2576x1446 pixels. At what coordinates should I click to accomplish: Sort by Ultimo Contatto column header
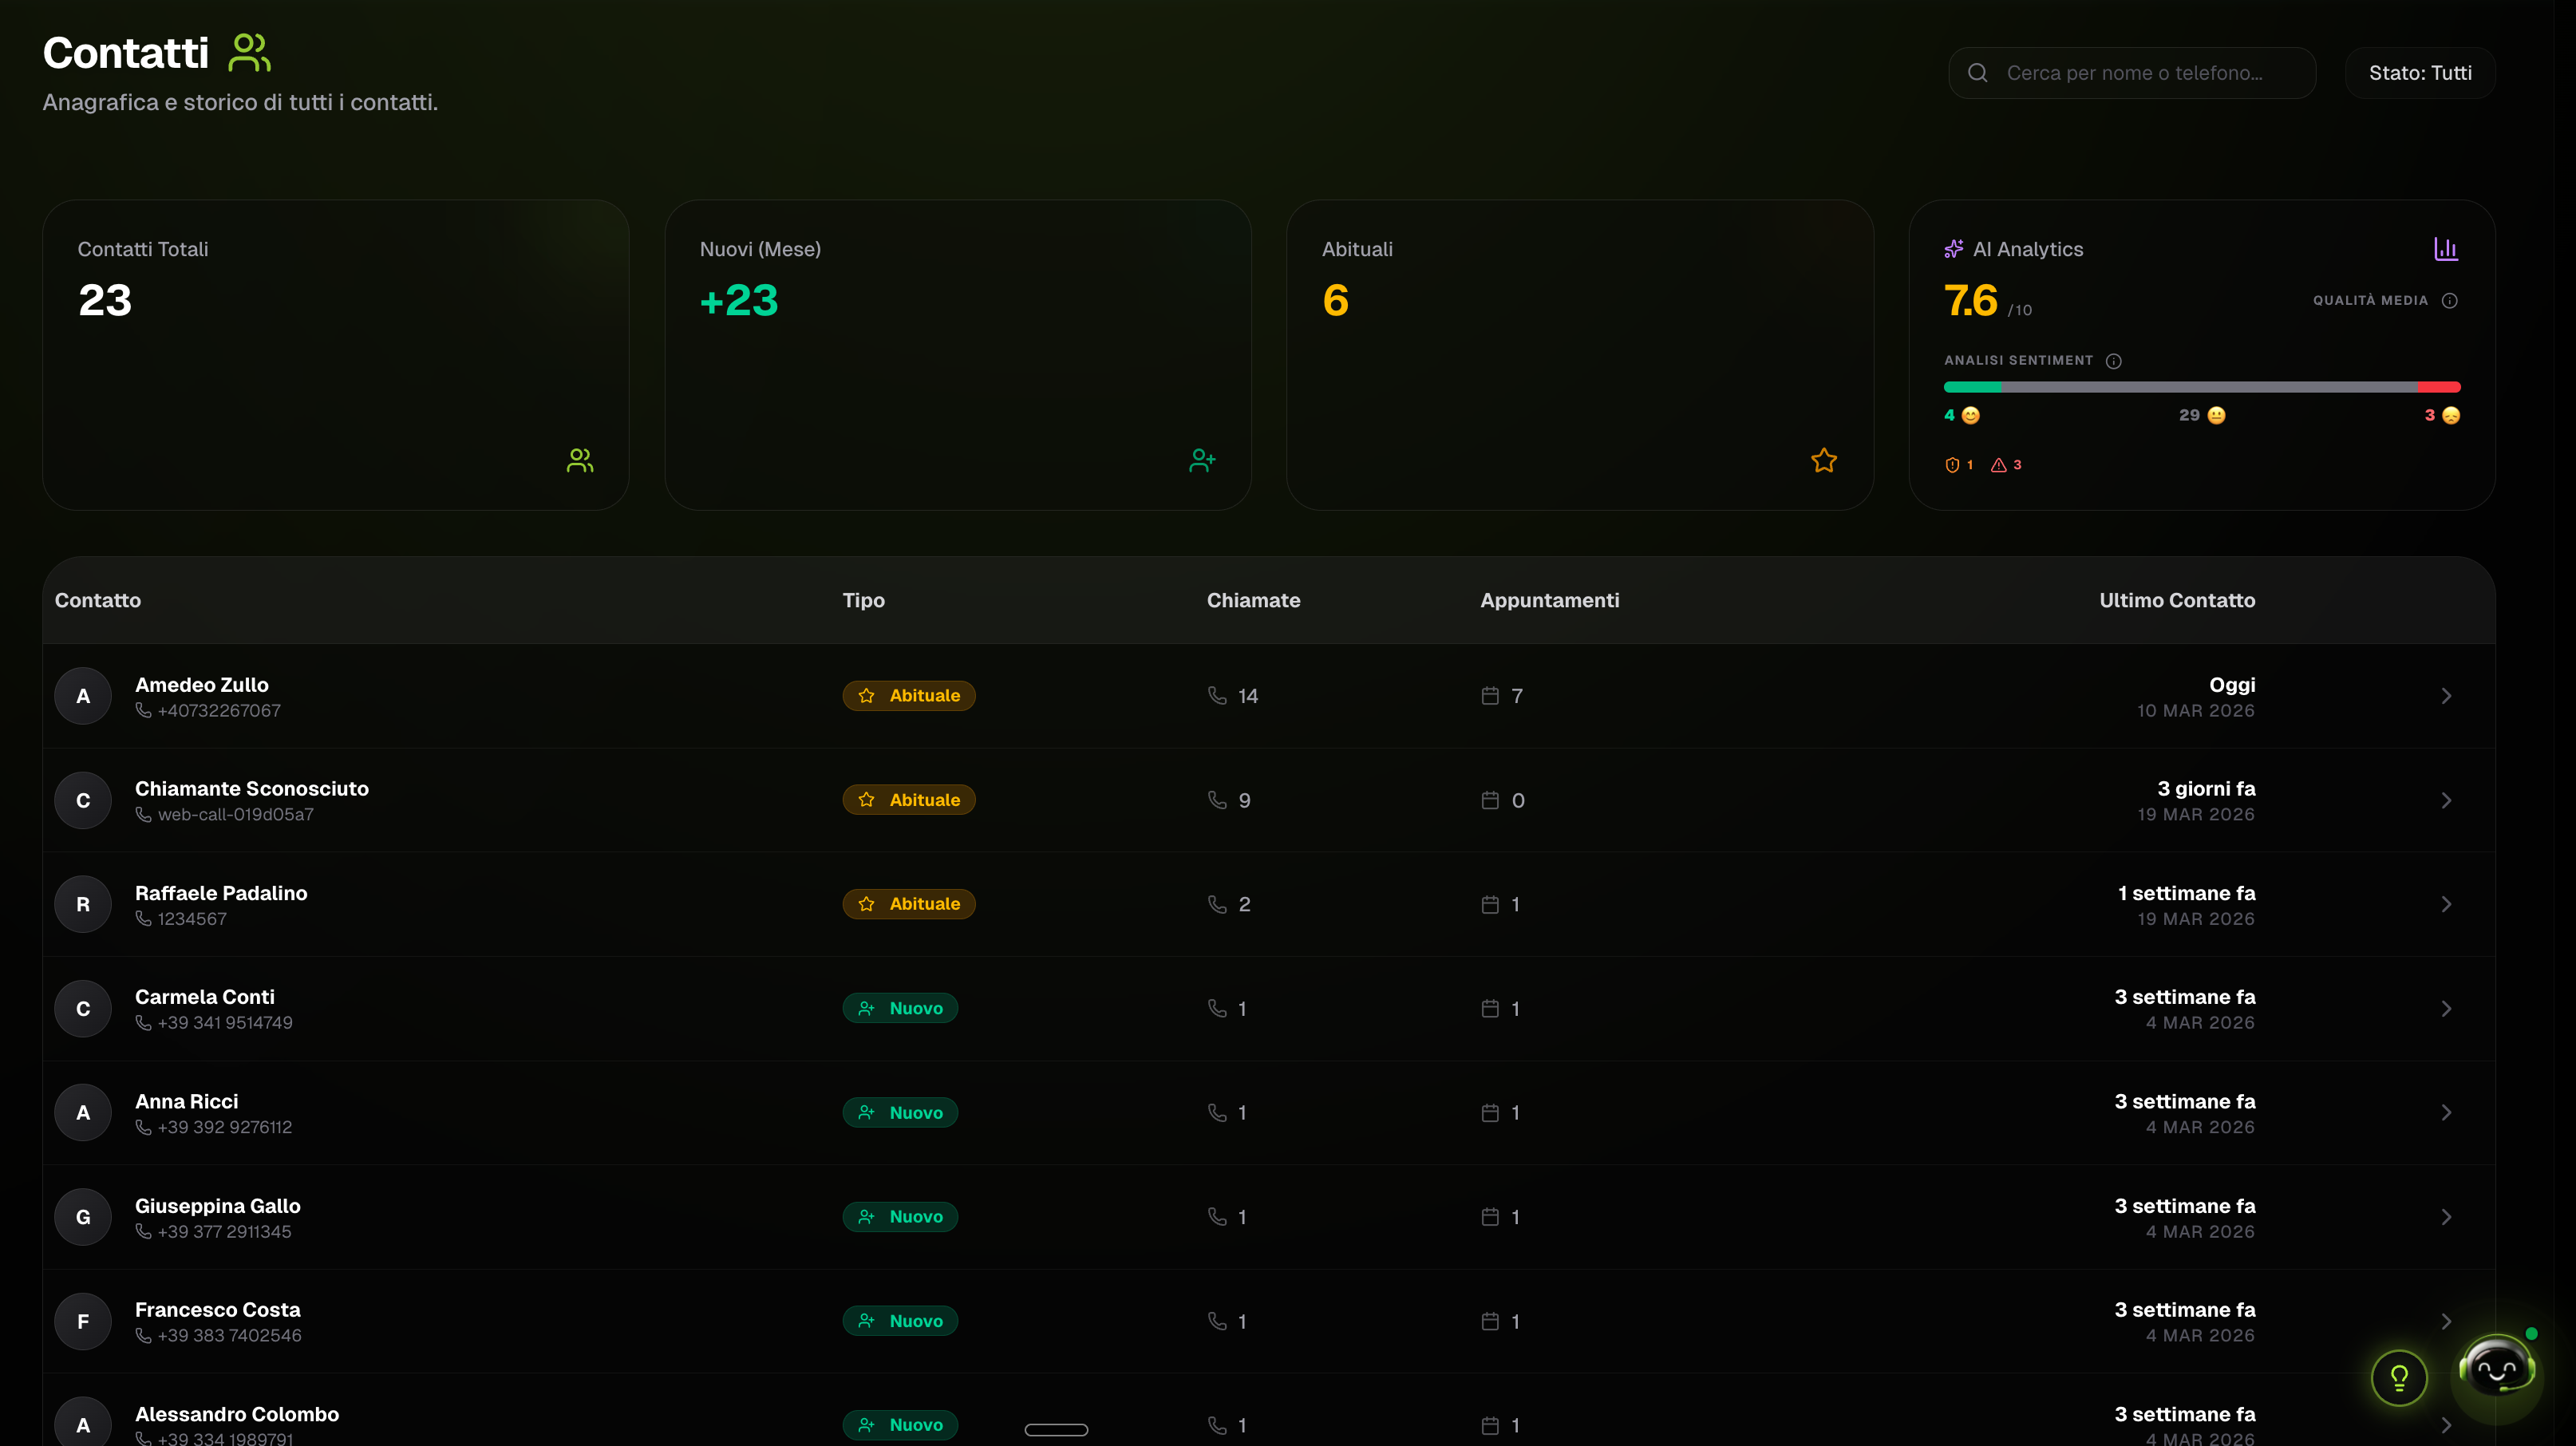(2176, 600)
